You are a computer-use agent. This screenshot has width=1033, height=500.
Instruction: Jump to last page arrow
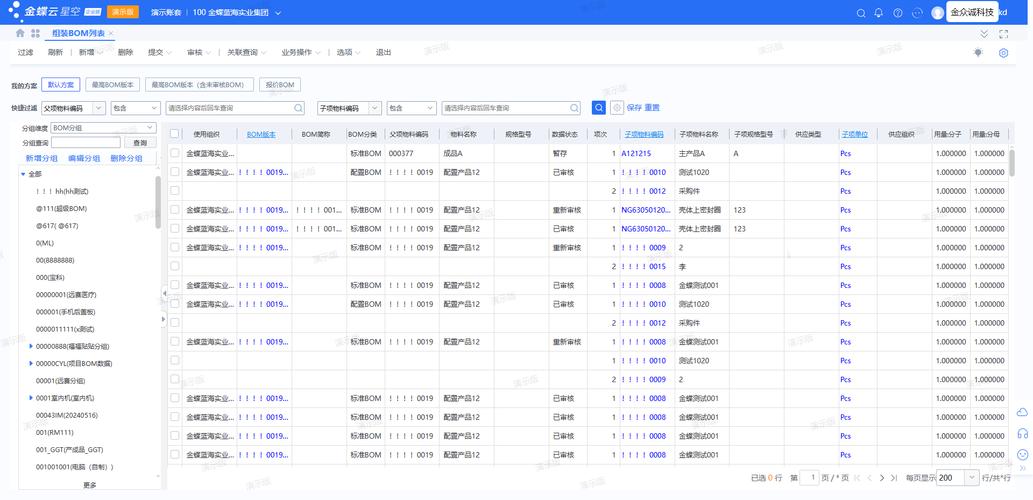pyautogui.click(x=894, y=478)
